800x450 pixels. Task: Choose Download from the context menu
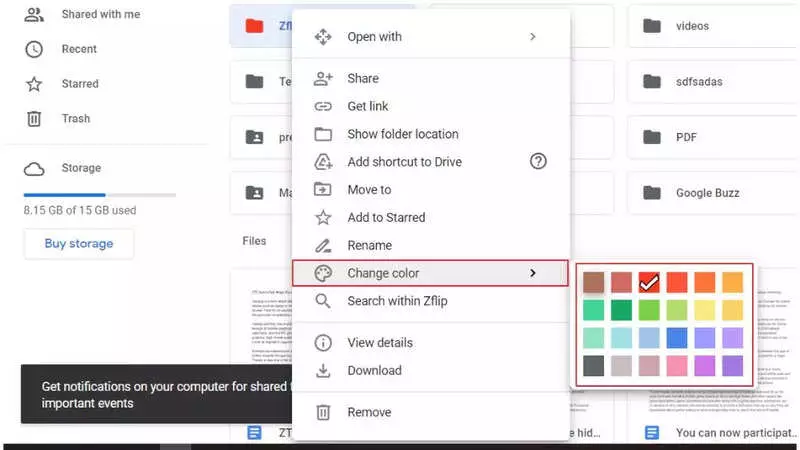click(x=431, y=370)
